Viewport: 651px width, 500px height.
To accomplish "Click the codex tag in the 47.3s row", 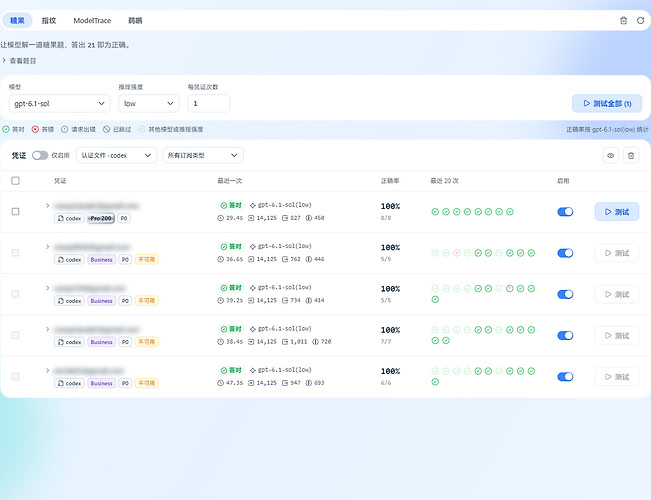I will click(x=69, y=383).
